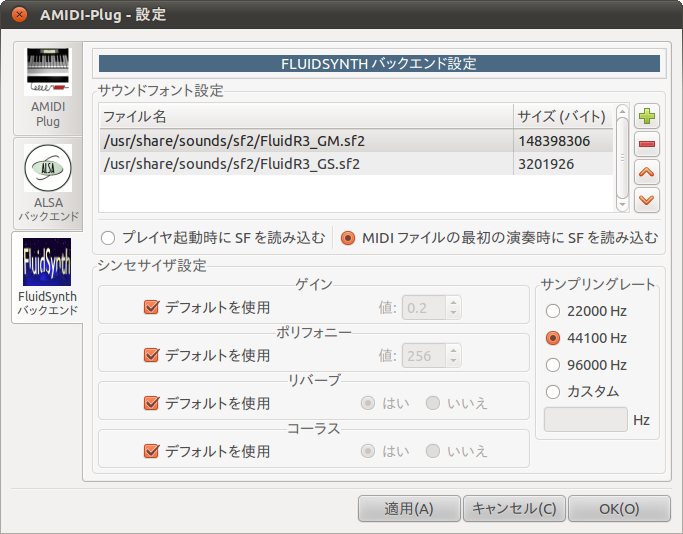
Task: Choose the カスタム sampling rate option
Action: click(x=553, y=392)
